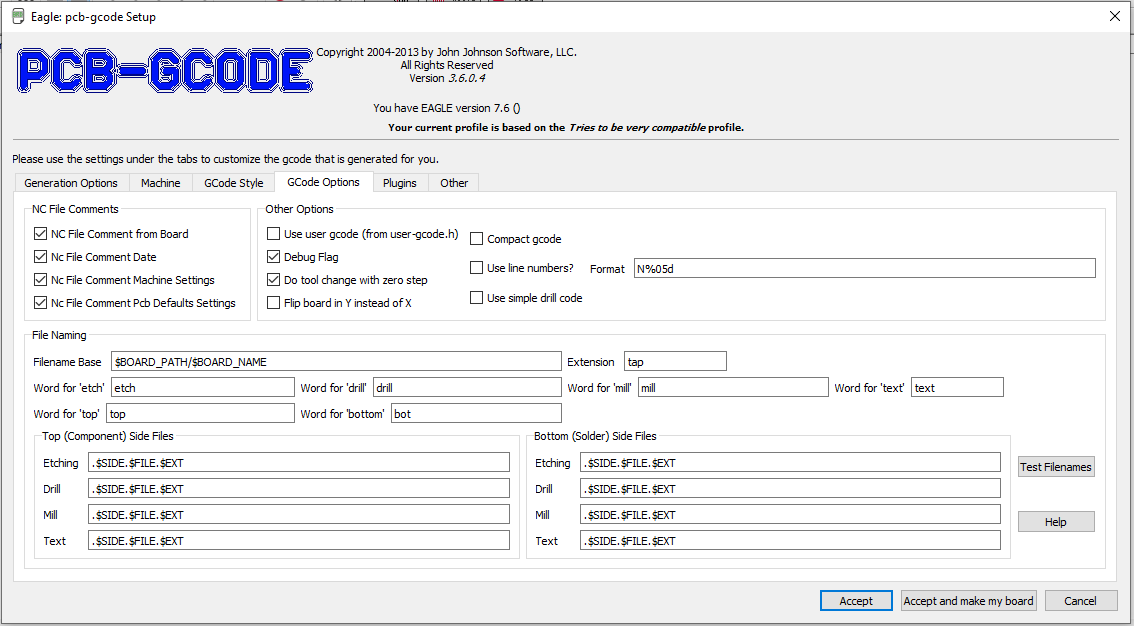Click Bottom Side Etching filename field
Screen dimensions: 1134x626
pyautogui.click(x=790, y=463)
